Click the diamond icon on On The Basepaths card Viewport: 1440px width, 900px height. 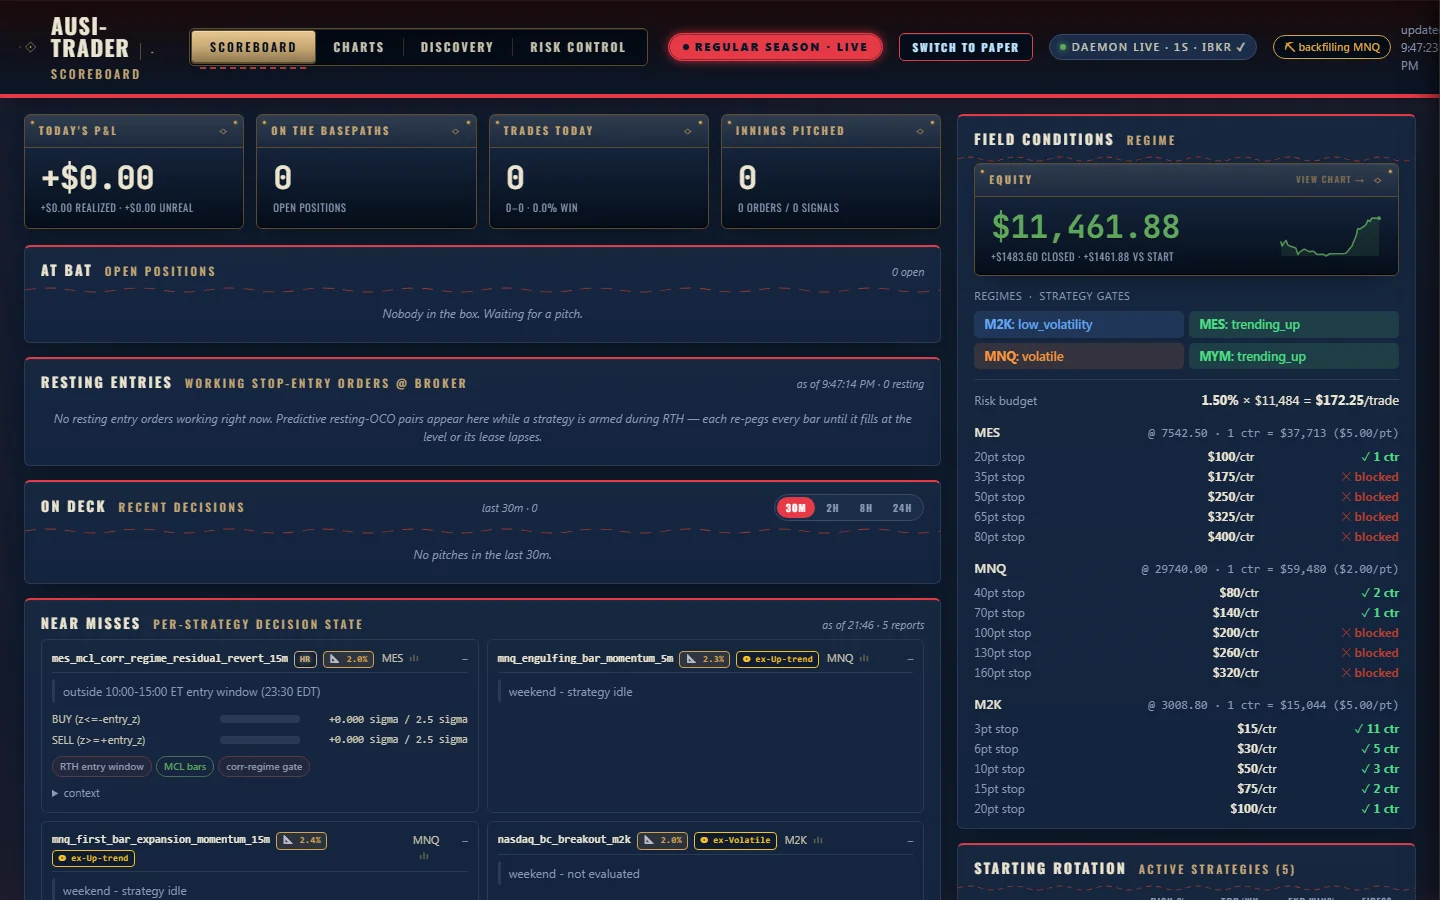(455, 131)
